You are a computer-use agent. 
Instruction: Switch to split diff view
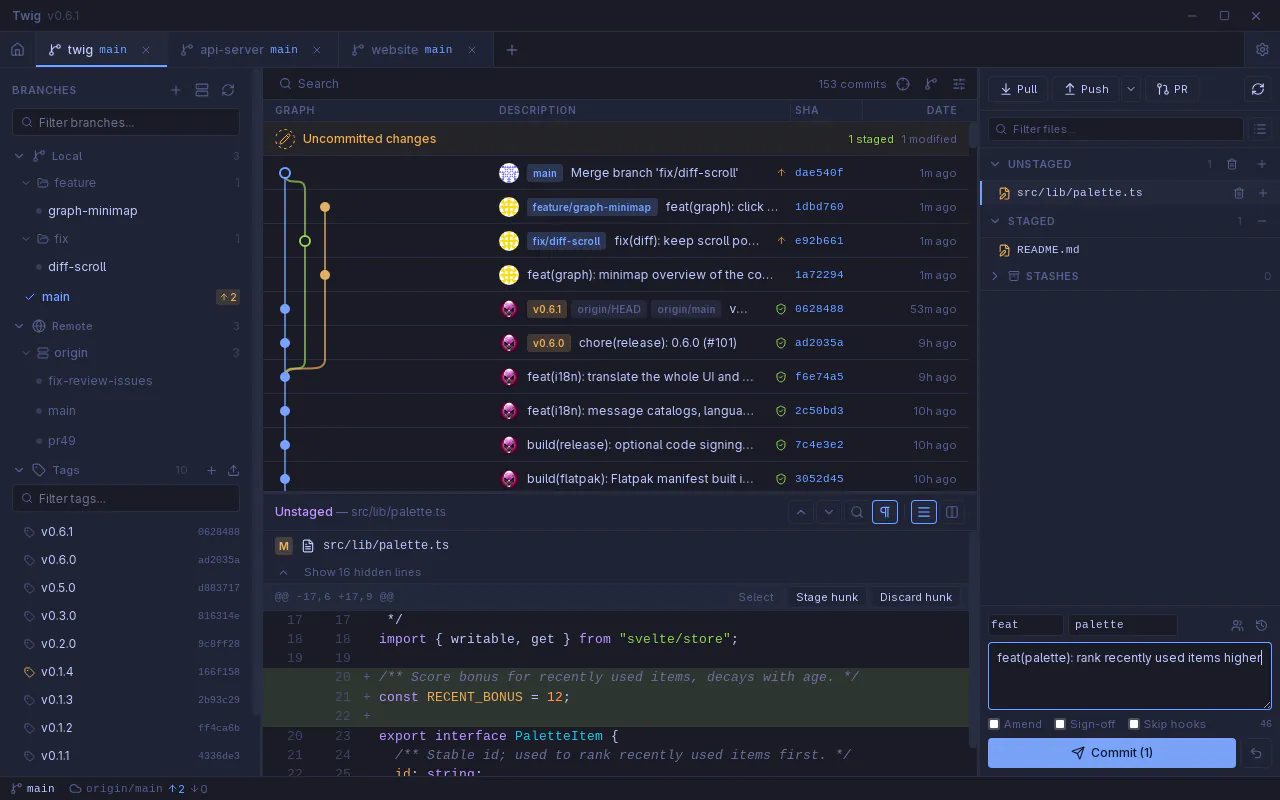click(952, 512)
